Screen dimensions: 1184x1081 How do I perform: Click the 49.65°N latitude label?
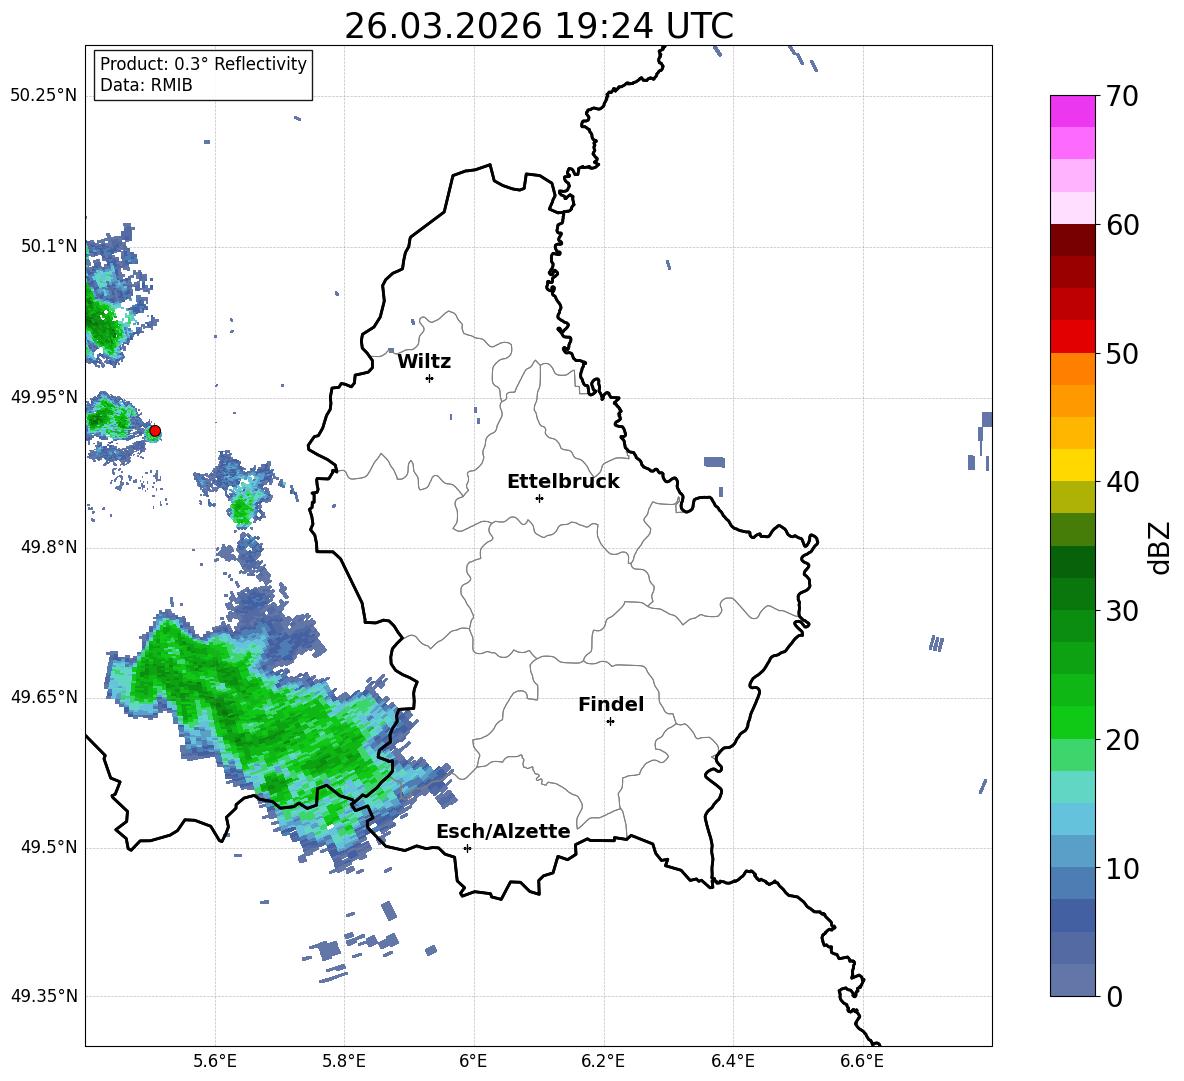tap(44, 696)
